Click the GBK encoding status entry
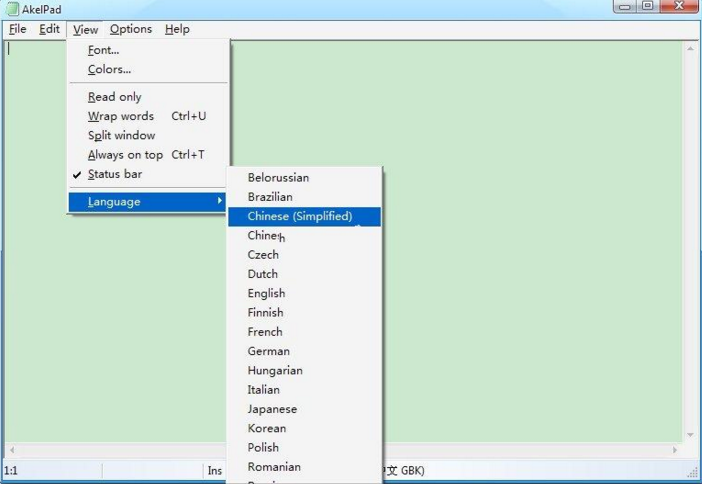The width and height of the screenshot is (702, 484). click(403, 471)
